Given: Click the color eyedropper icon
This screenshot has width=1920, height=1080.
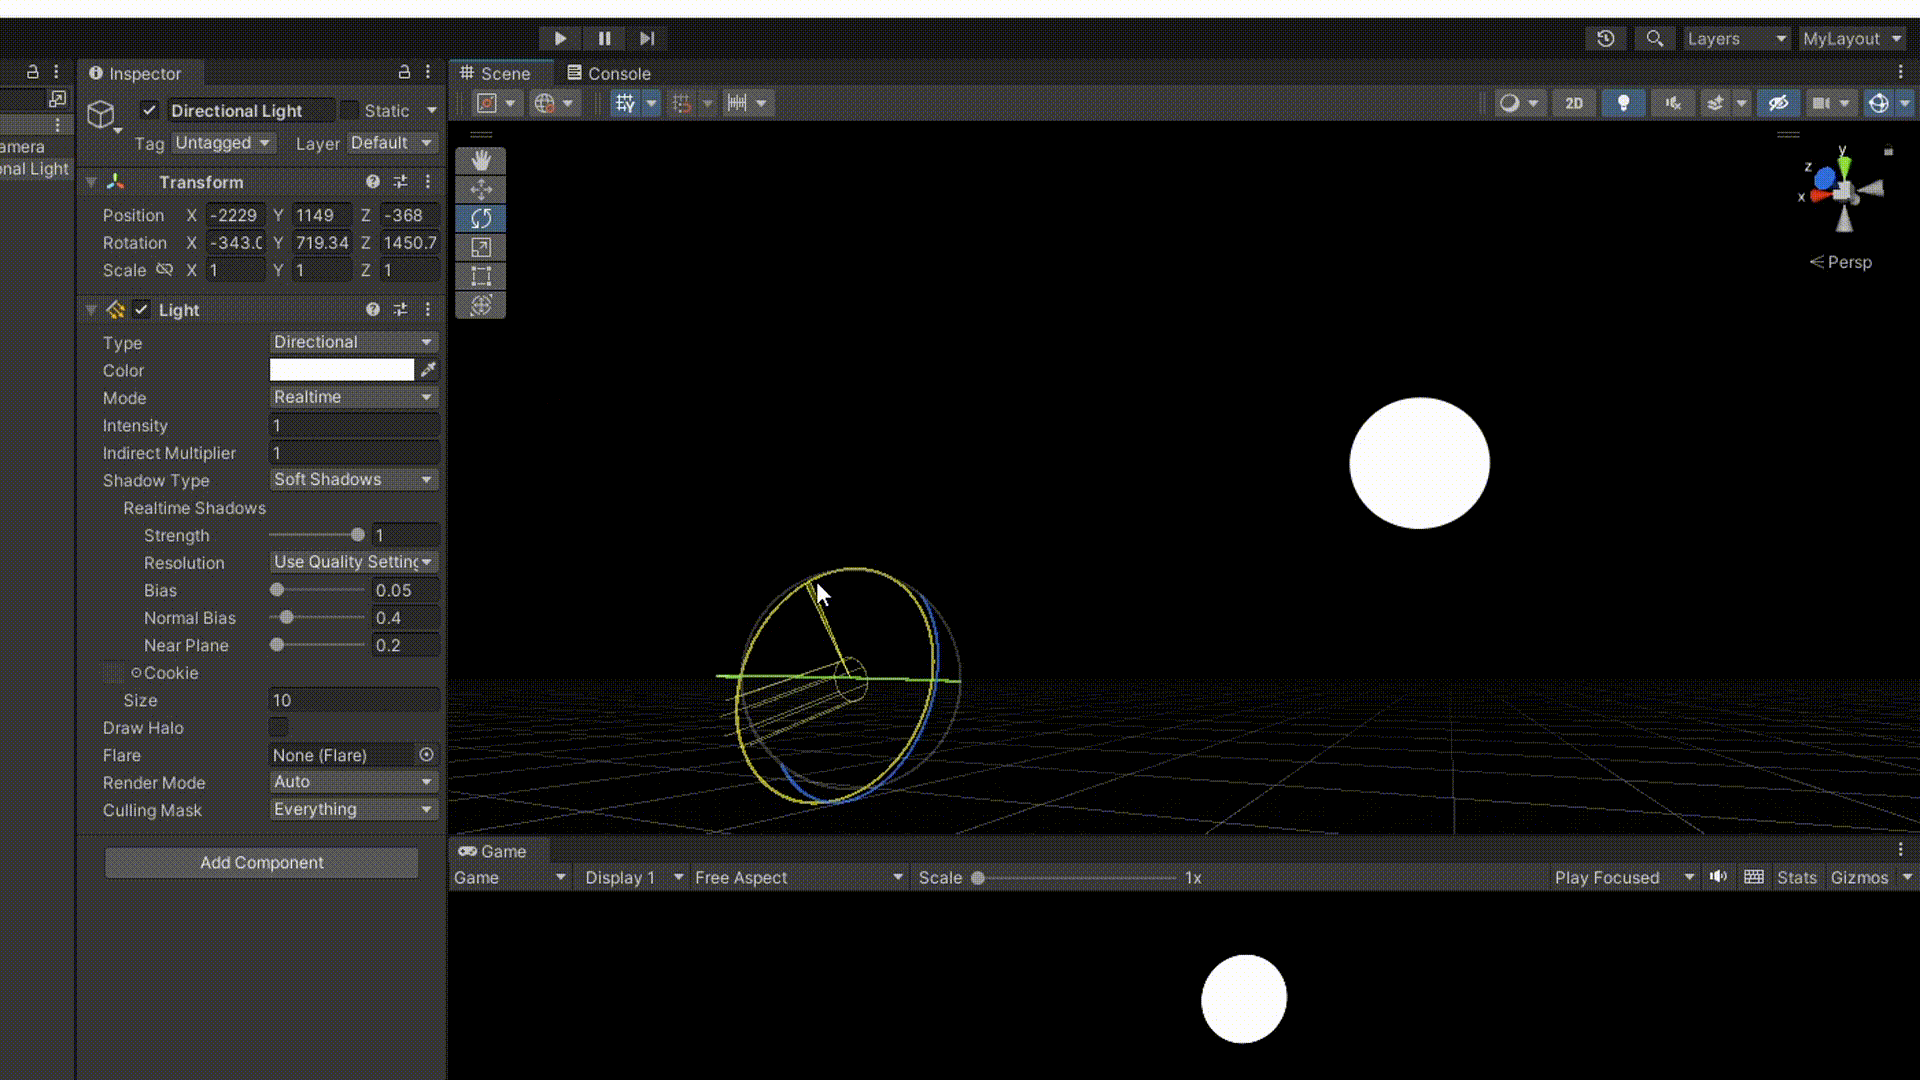Looking at the screenshot, I should [x=428, y=370].
